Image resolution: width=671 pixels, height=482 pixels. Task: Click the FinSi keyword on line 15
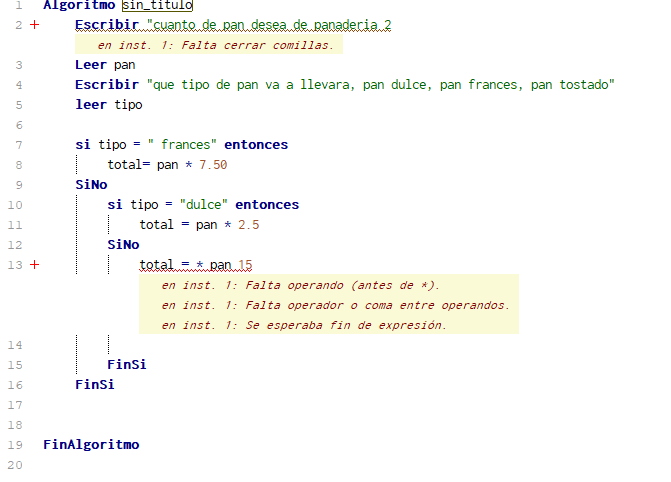click(x=127, y=365)
